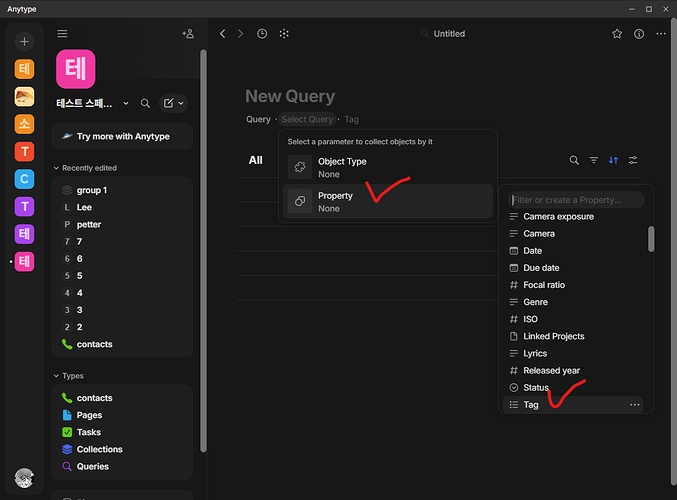Screen dimensions: 677x500
Task: Click the Tag label beside Select Query
Action: tap(351, 119)
